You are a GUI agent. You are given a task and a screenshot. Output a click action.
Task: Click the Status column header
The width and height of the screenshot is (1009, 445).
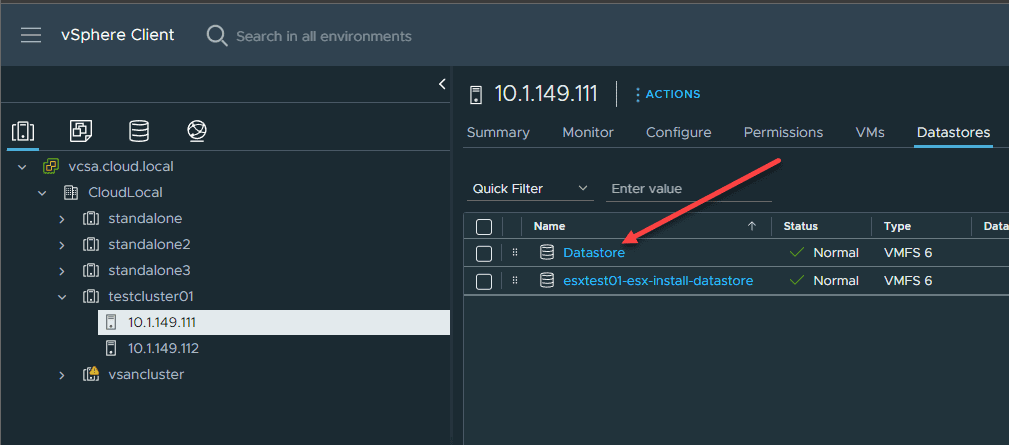tap(801, 226)
